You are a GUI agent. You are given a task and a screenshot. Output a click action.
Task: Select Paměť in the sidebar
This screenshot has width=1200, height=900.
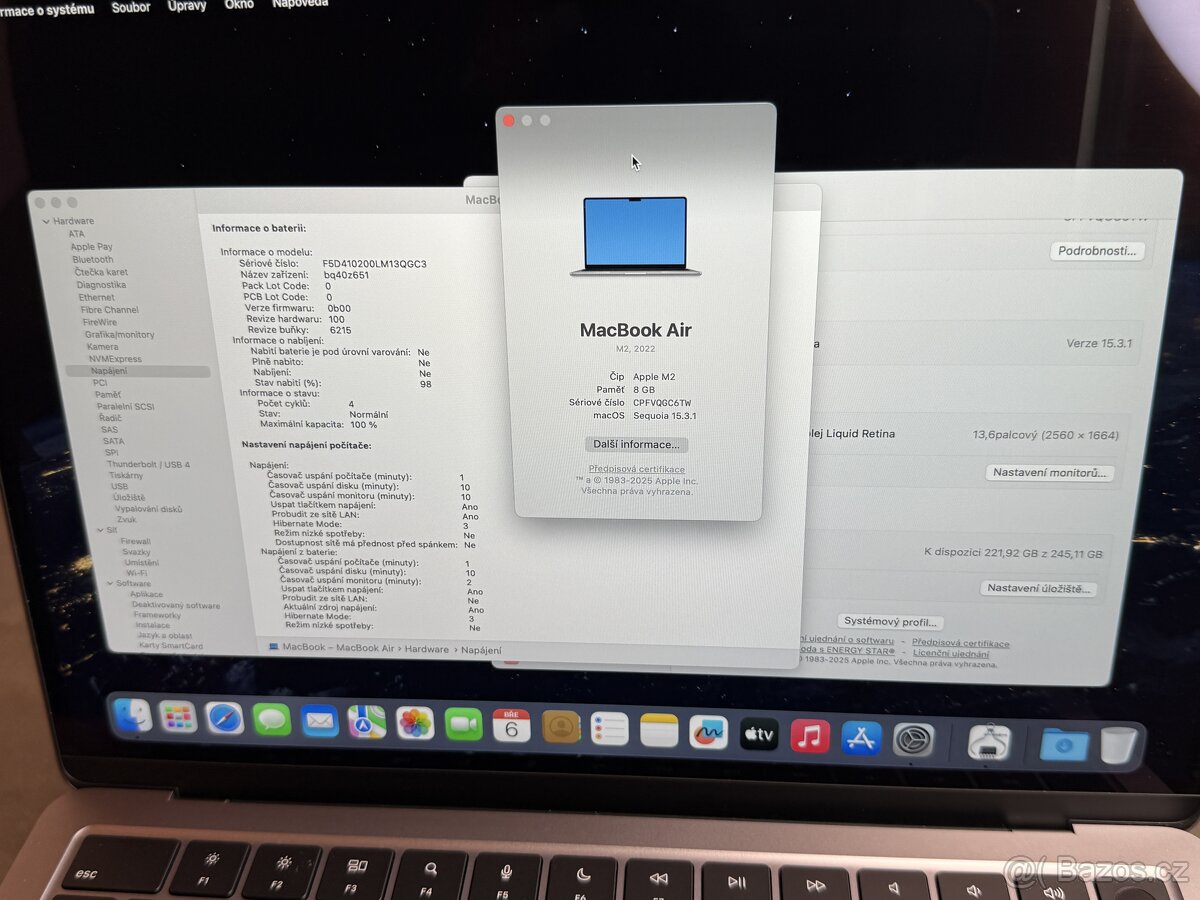108,395
